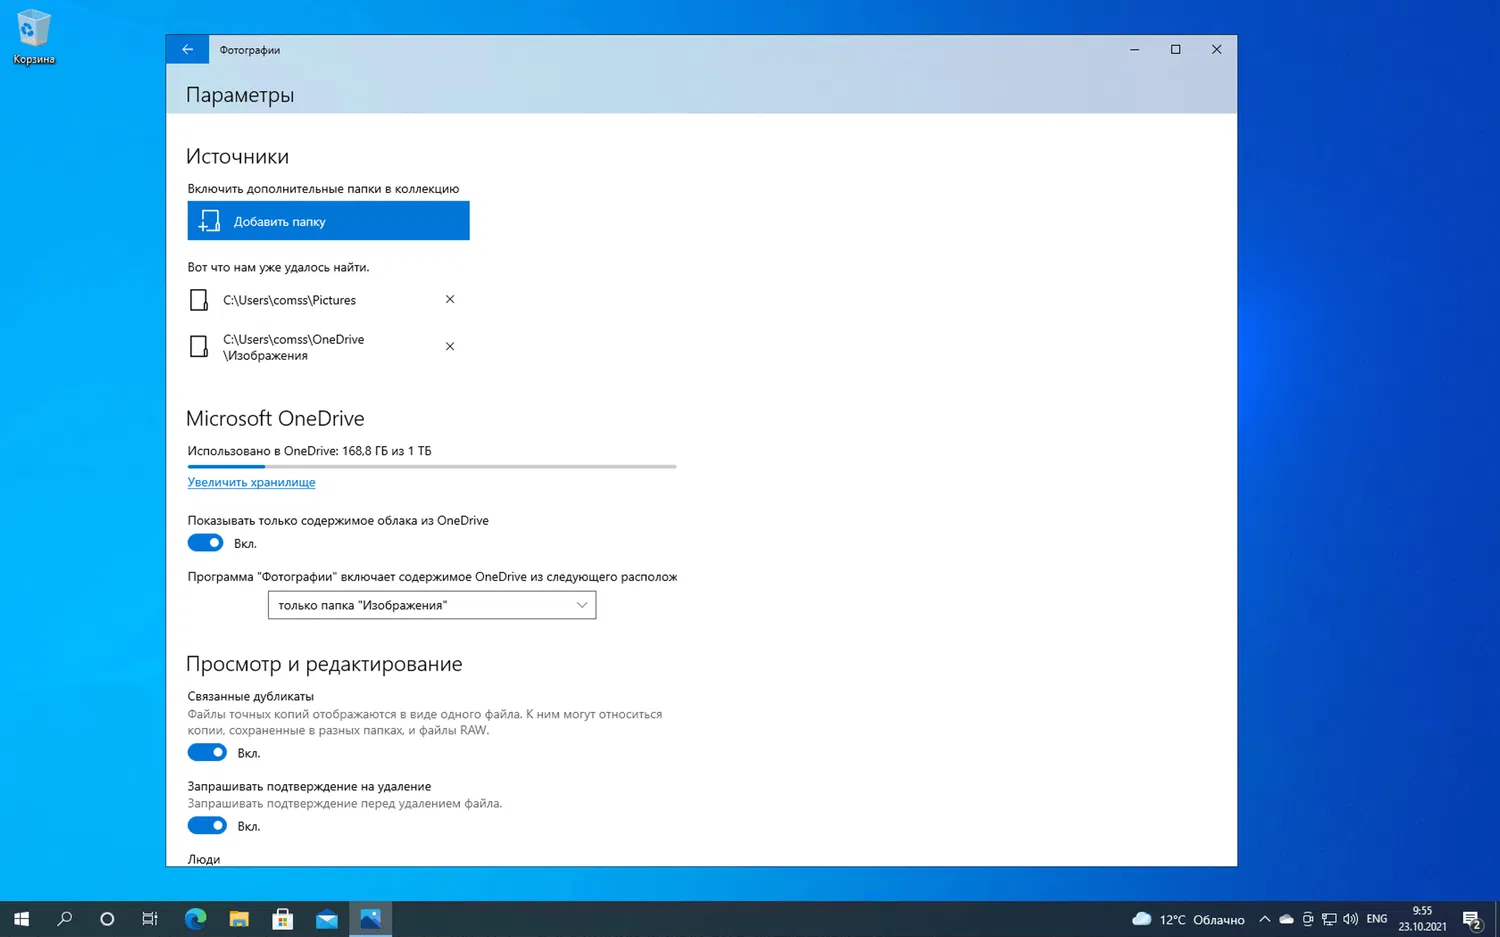
Task: Click the C:\Users\comss\Pictures path text
Action: tap(289, 300)
